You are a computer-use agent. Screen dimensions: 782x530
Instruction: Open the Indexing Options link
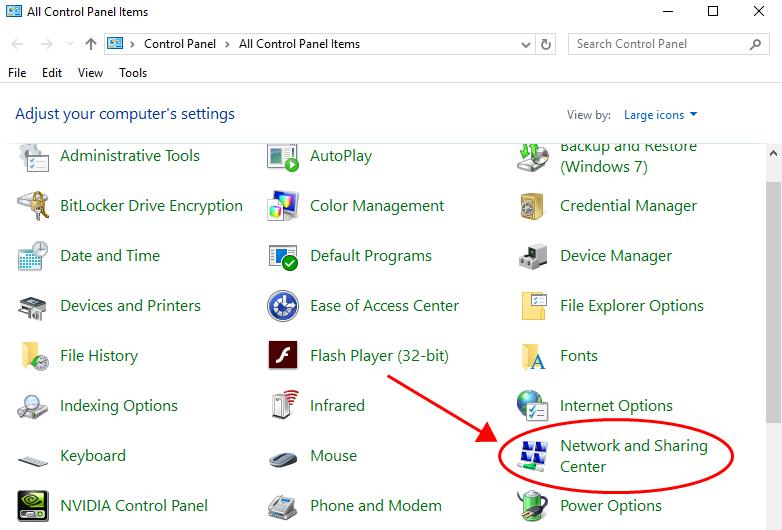pyautogui.click(x=119, y=406)
